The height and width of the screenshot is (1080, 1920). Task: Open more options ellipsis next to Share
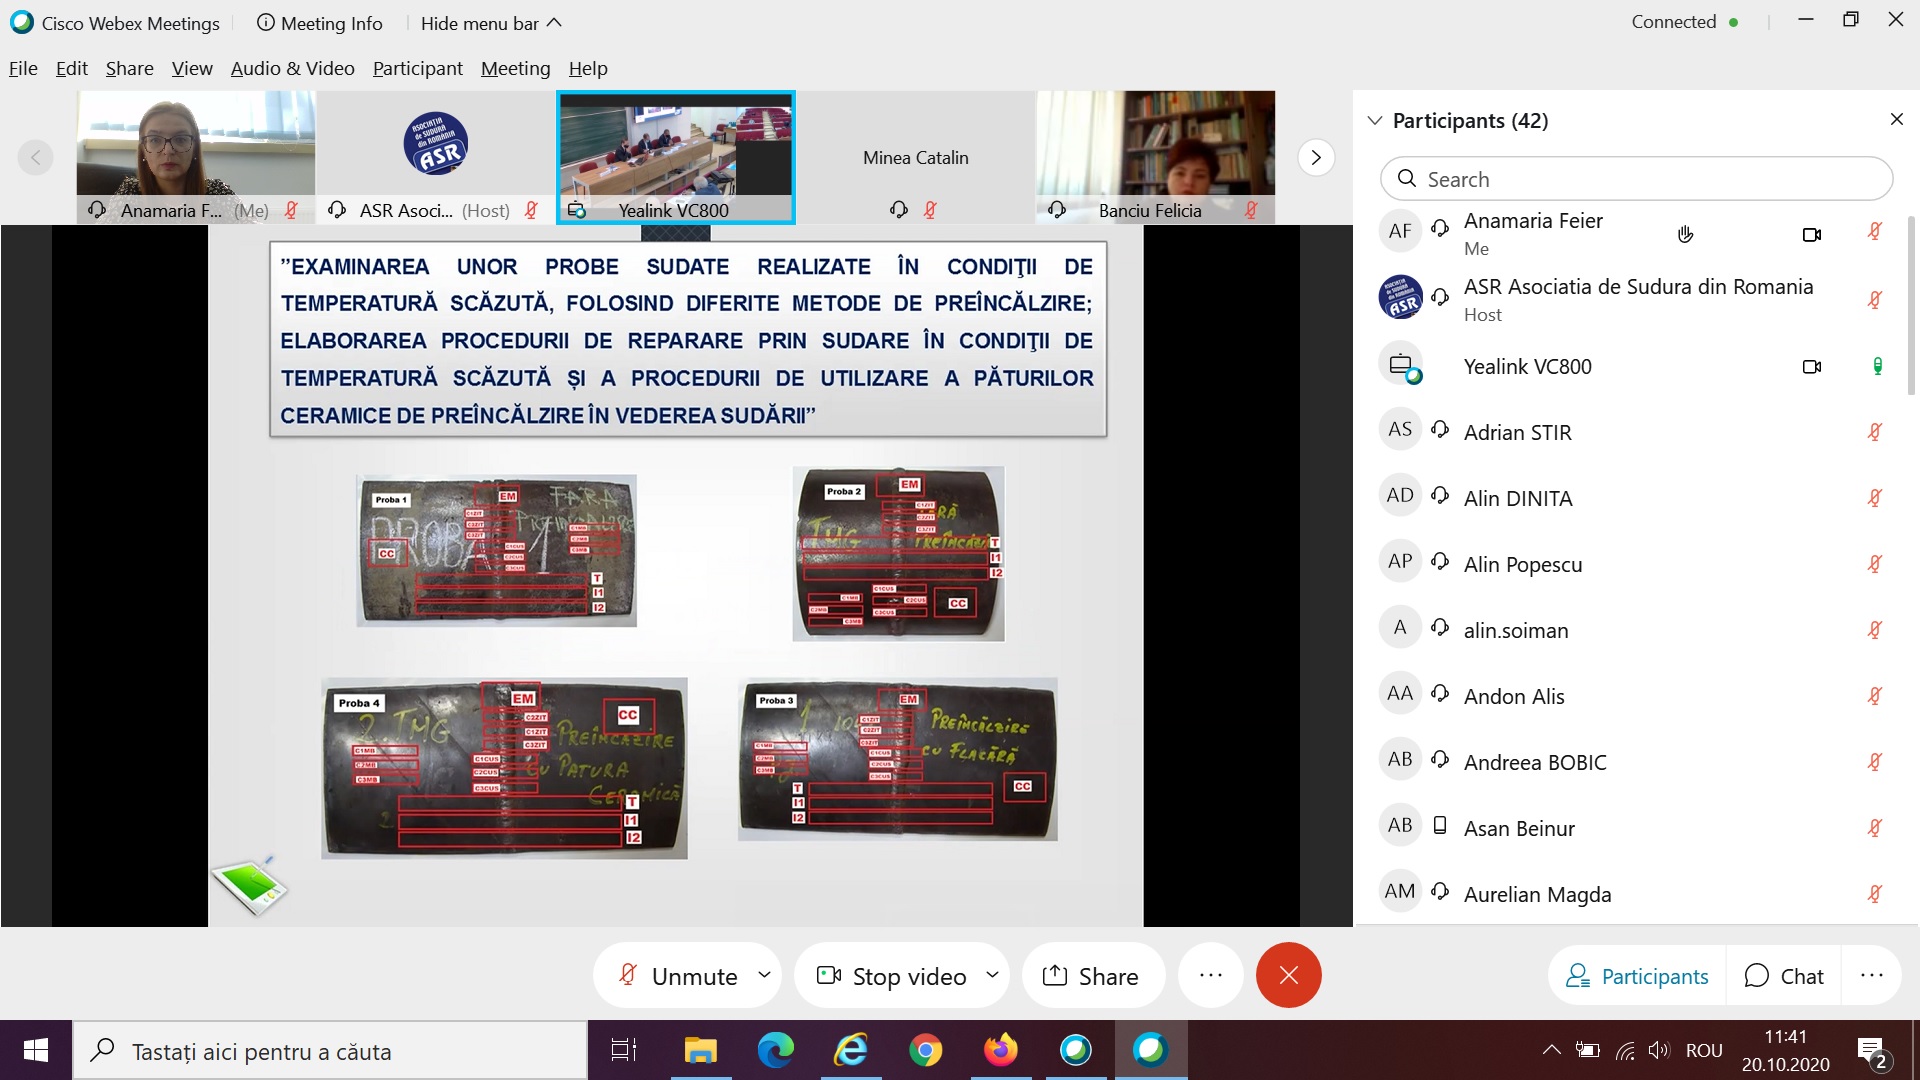point(1210,975)
